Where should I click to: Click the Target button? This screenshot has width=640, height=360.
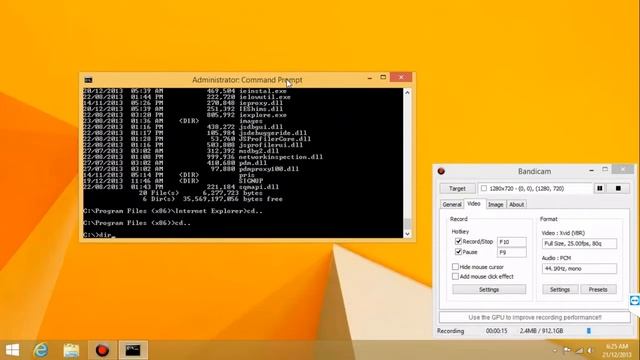(457, 188)
